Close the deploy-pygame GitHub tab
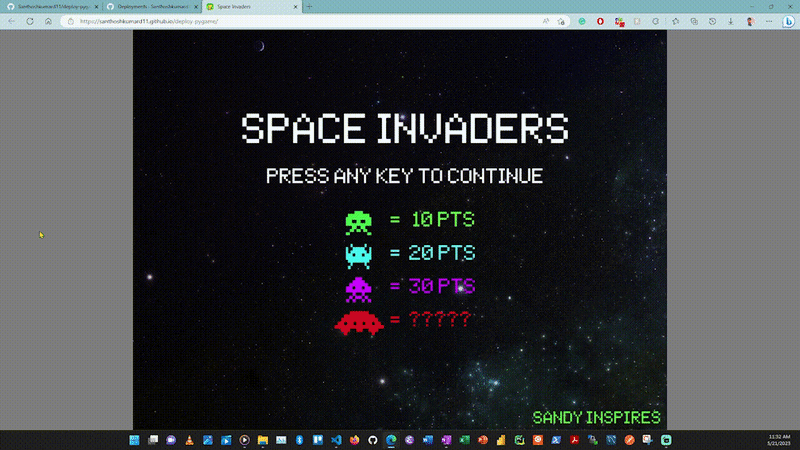Viewport: 800px width, 450px height. click(x=96, y=7)
